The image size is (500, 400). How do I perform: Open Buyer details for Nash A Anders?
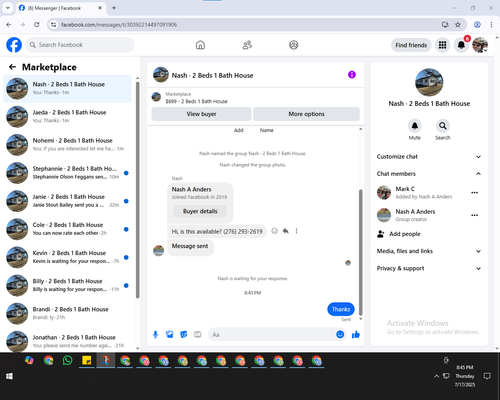(200, 211)
